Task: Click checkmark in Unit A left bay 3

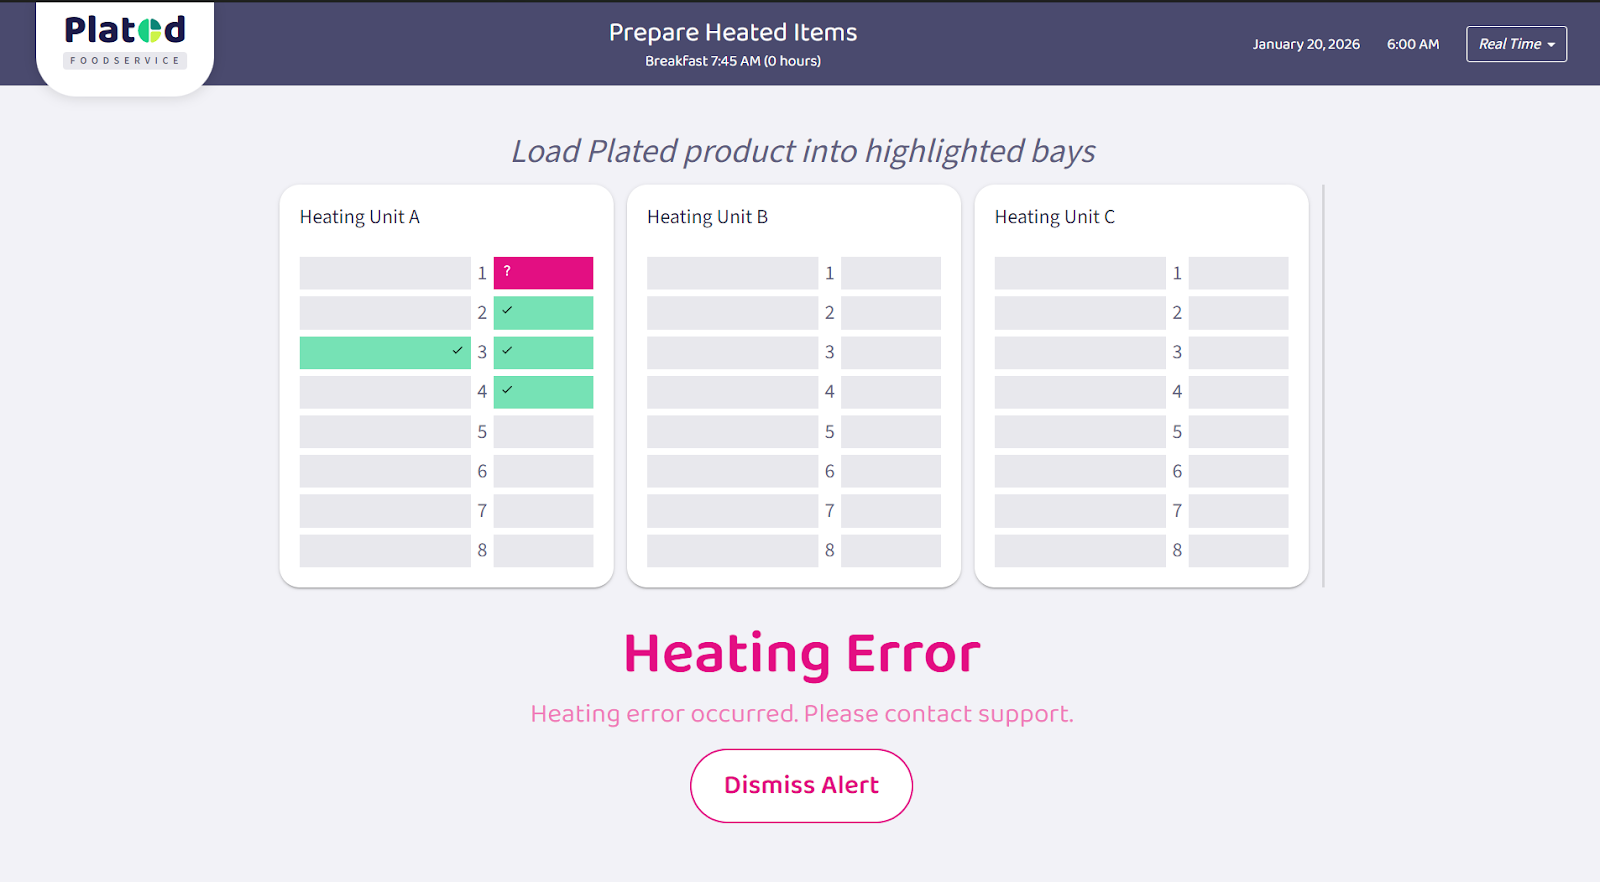Action: click(x=457, y=351)
